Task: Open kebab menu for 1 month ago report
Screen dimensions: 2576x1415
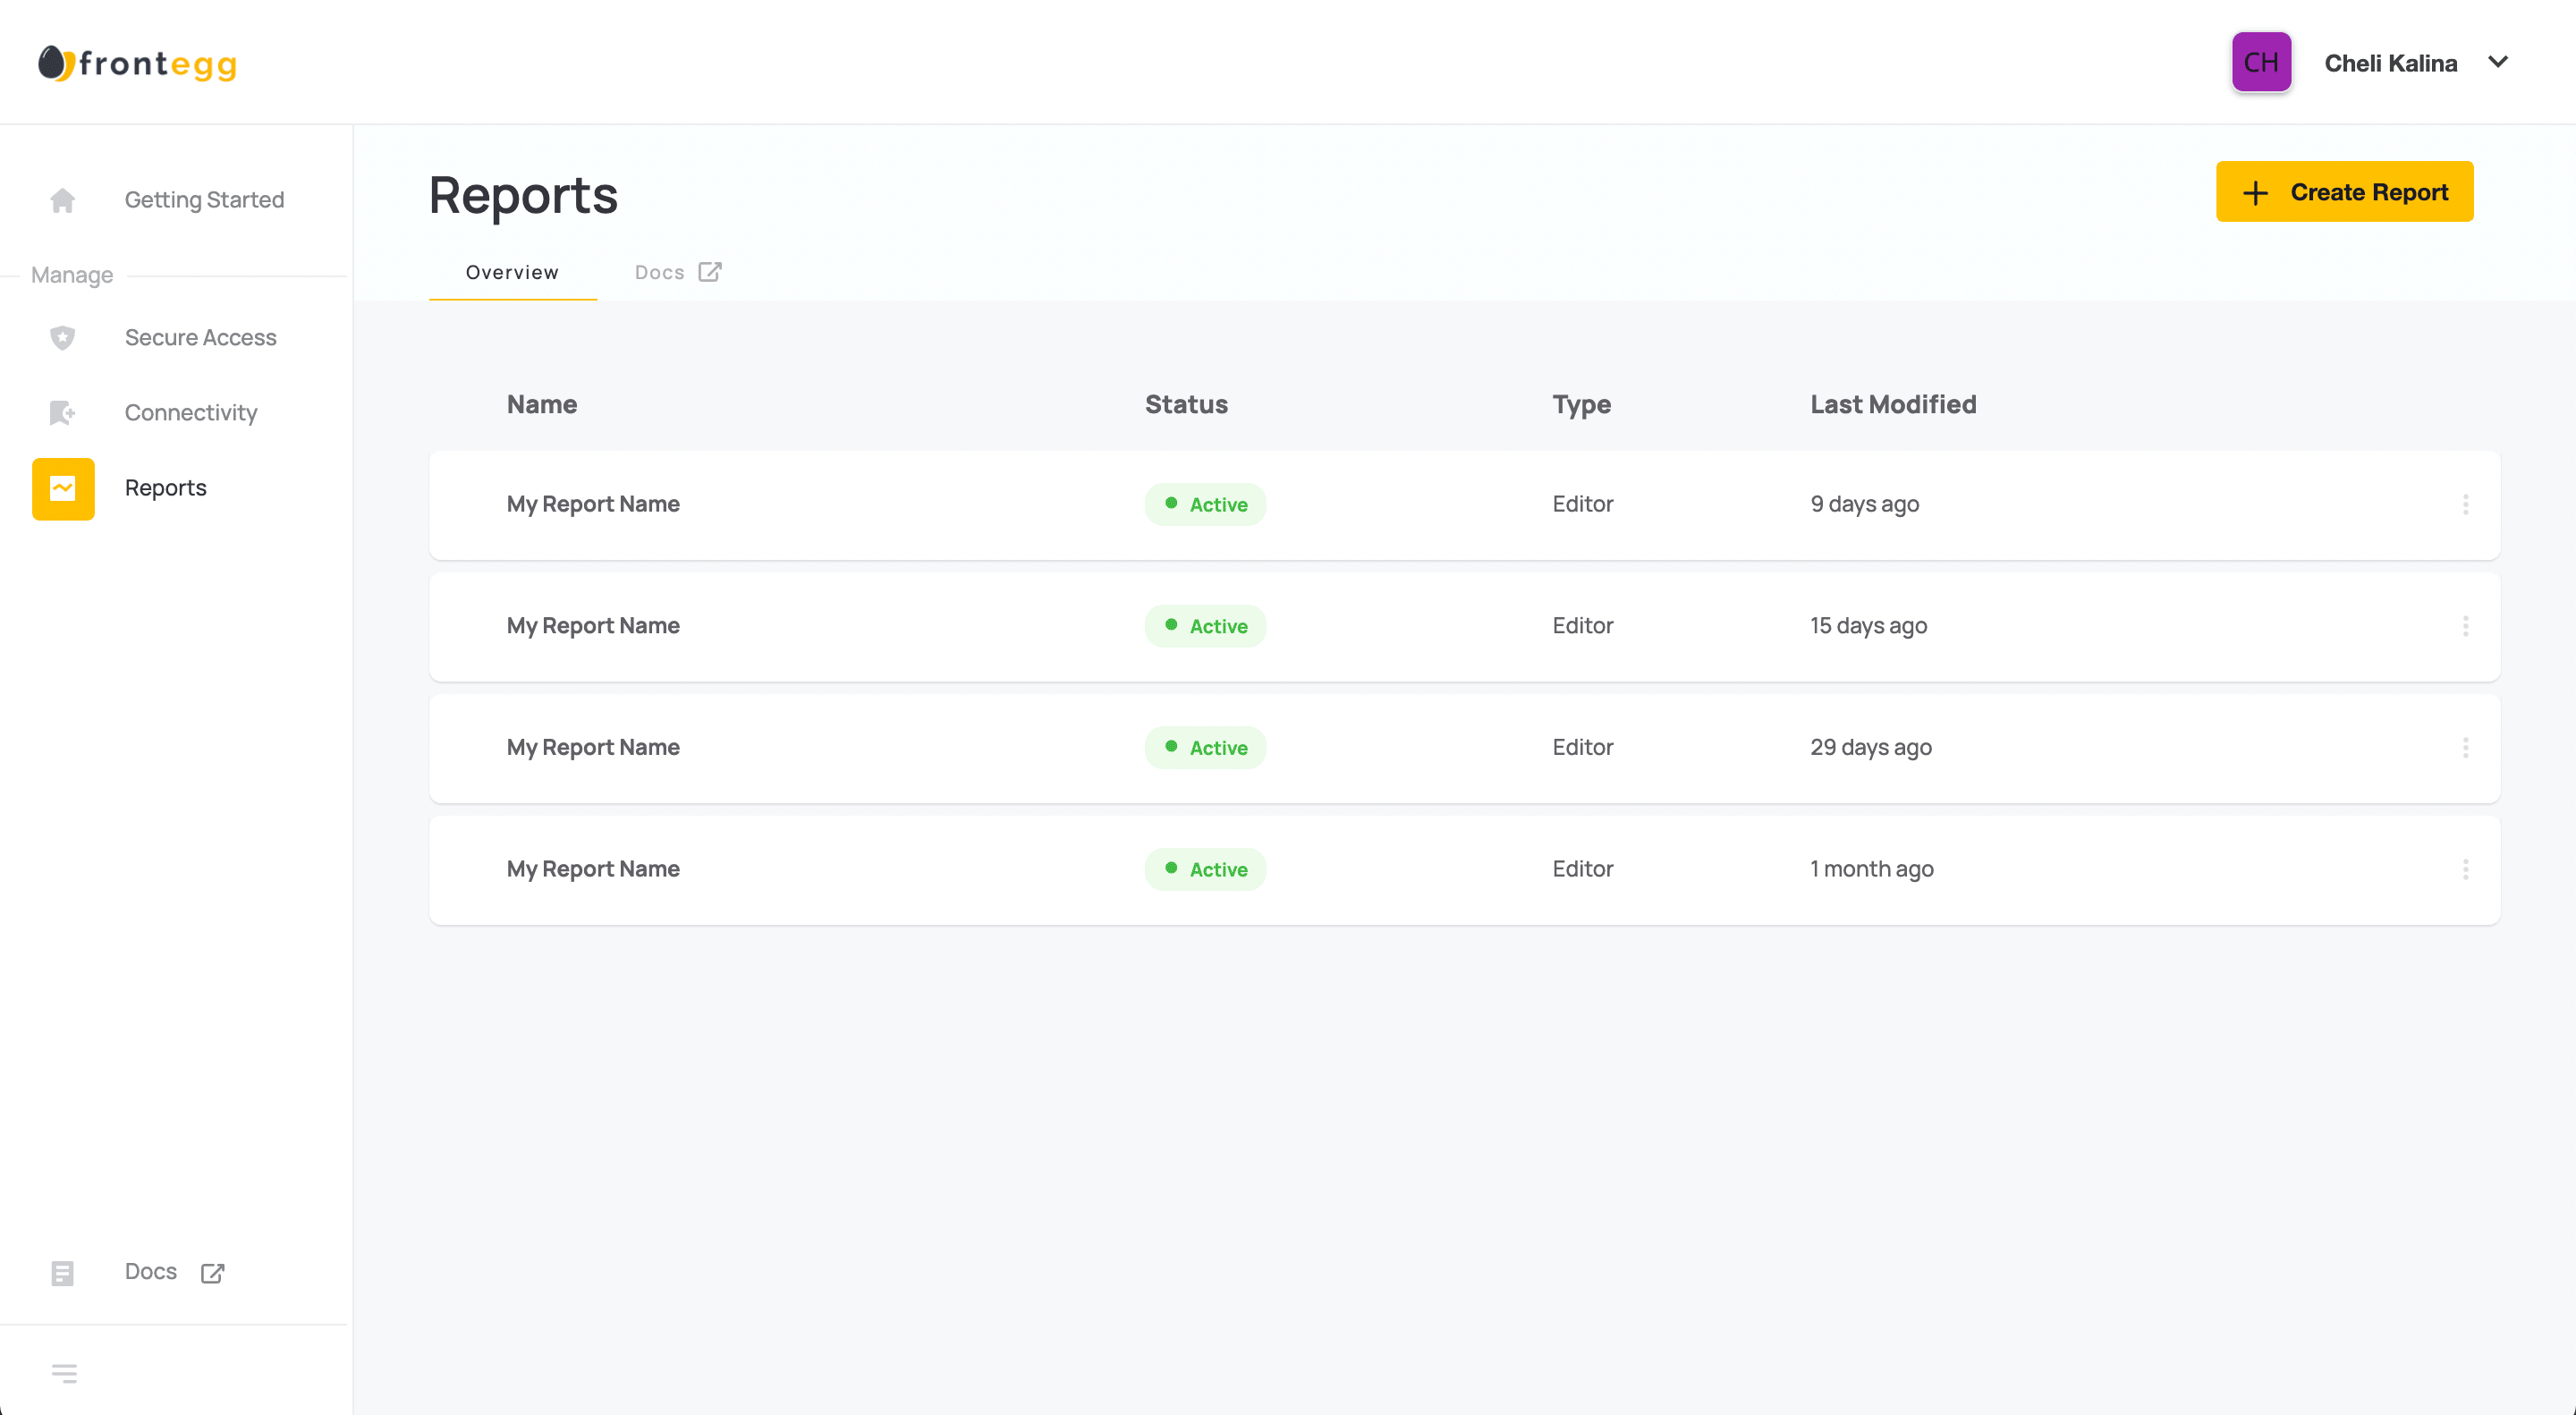Action: tap(2465, 869)
